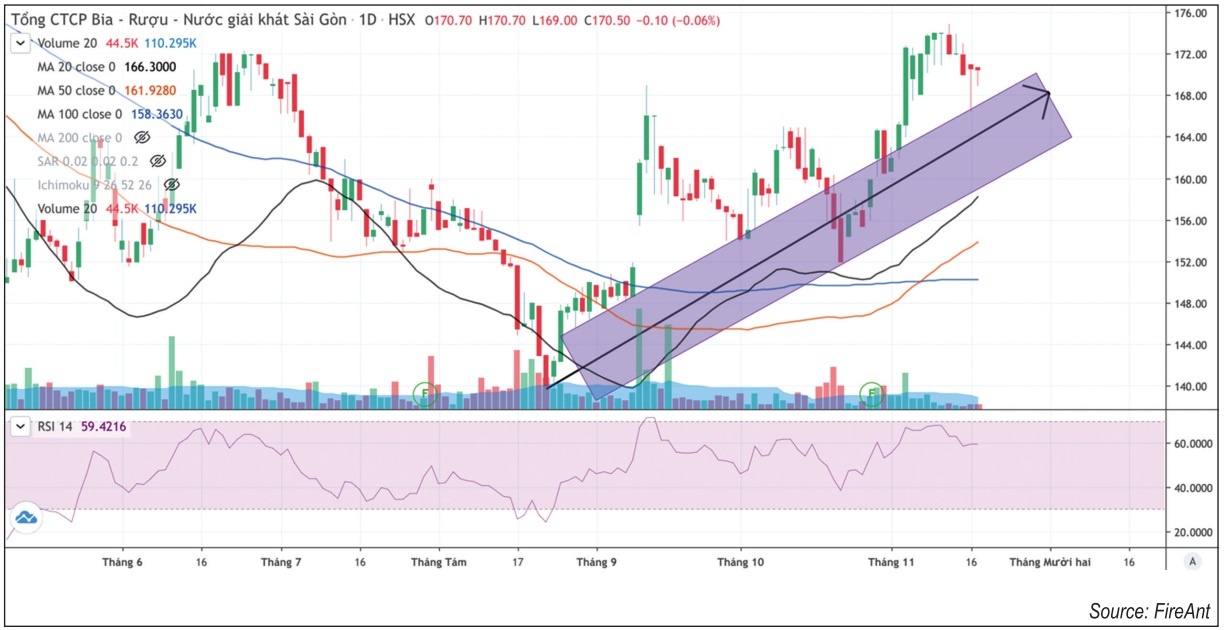This screenshot has width=1224, height=630.
Task: Open the earnings marker near Tháng Tám
Action: (x=427, y=393)
